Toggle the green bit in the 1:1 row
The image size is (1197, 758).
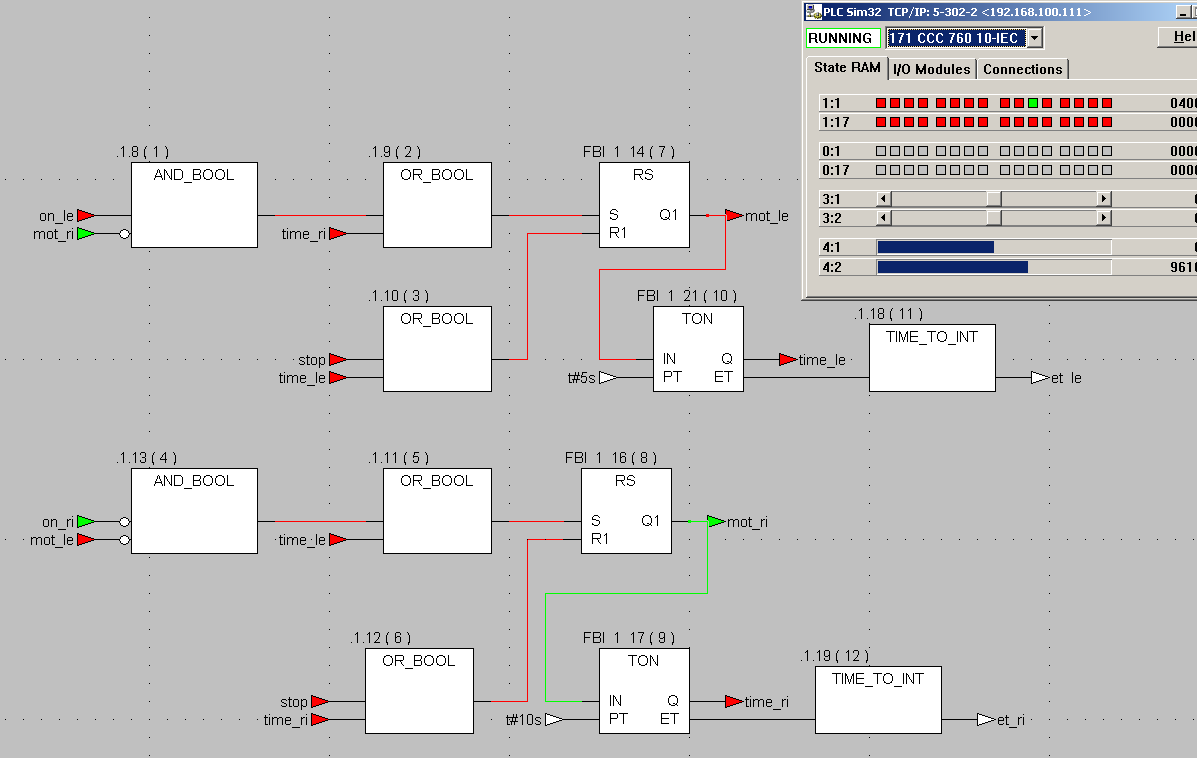[x=1033, y=103]
